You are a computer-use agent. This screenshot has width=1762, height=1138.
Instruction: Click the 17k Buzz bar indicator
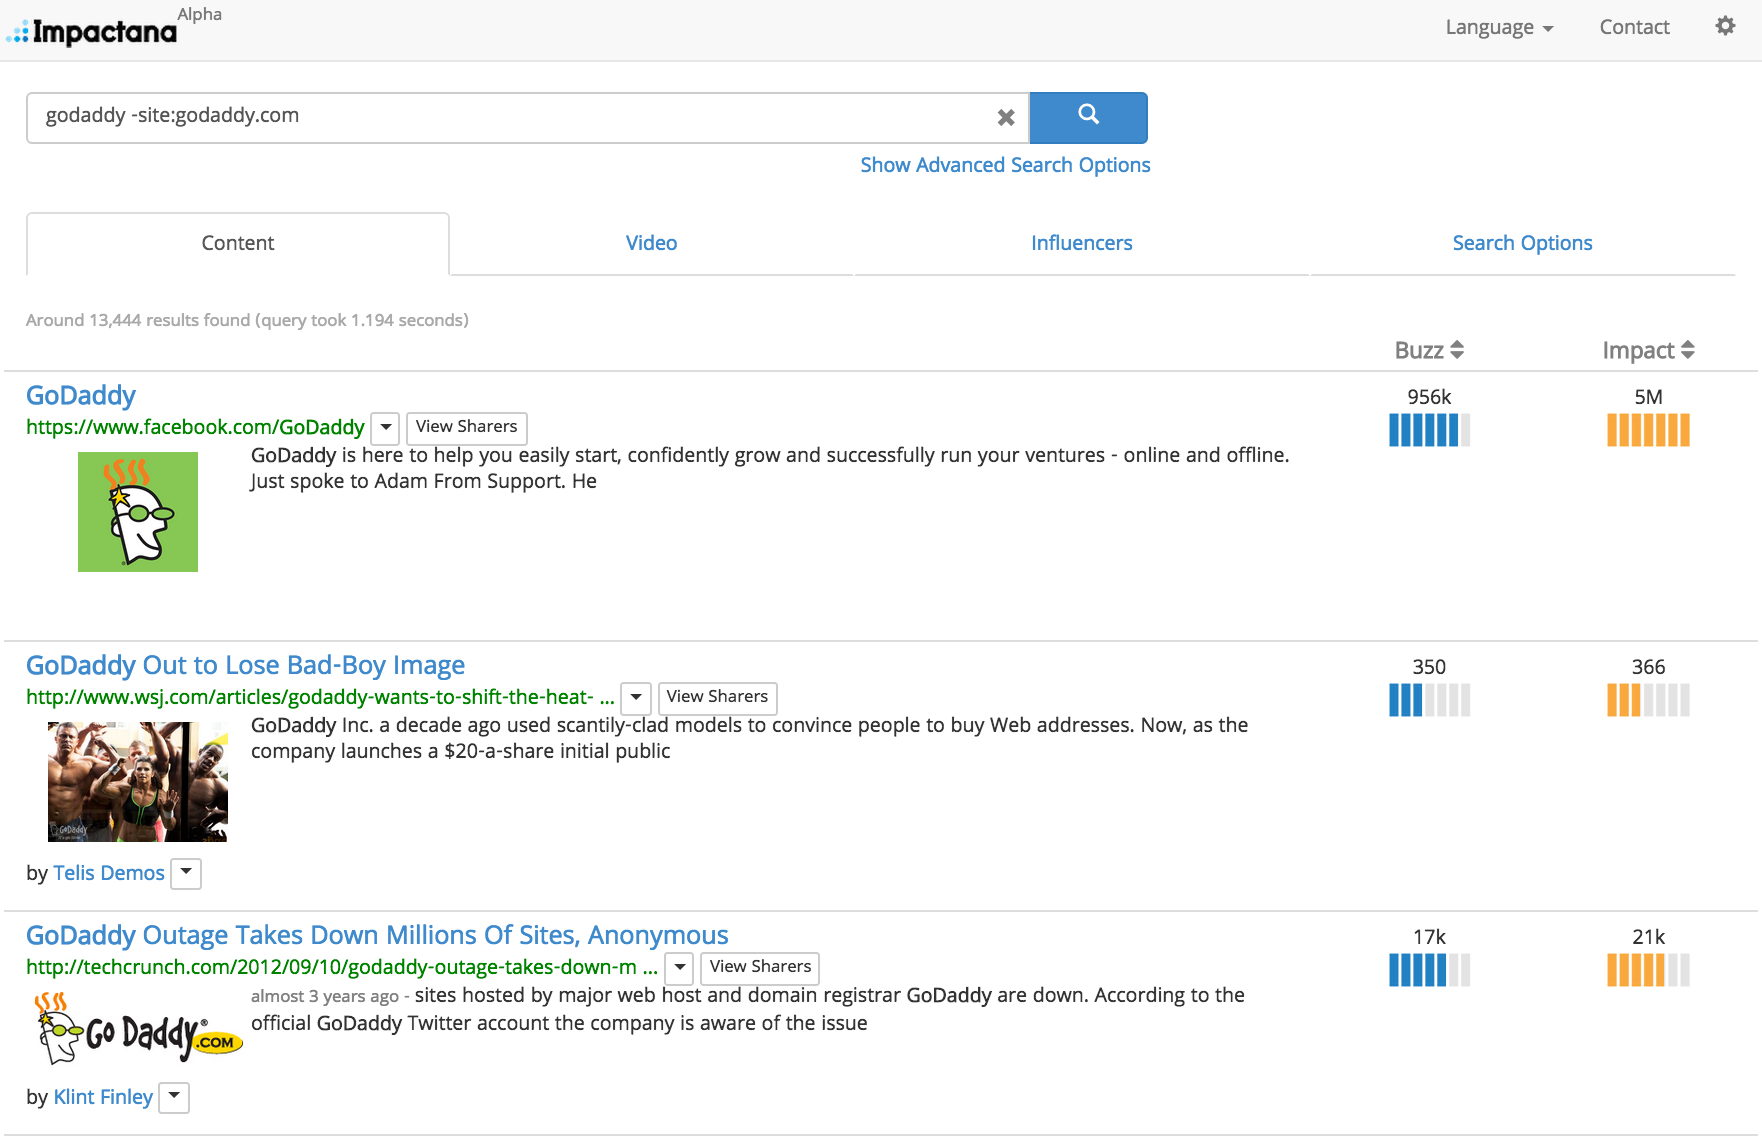[x=1429, y=970]
